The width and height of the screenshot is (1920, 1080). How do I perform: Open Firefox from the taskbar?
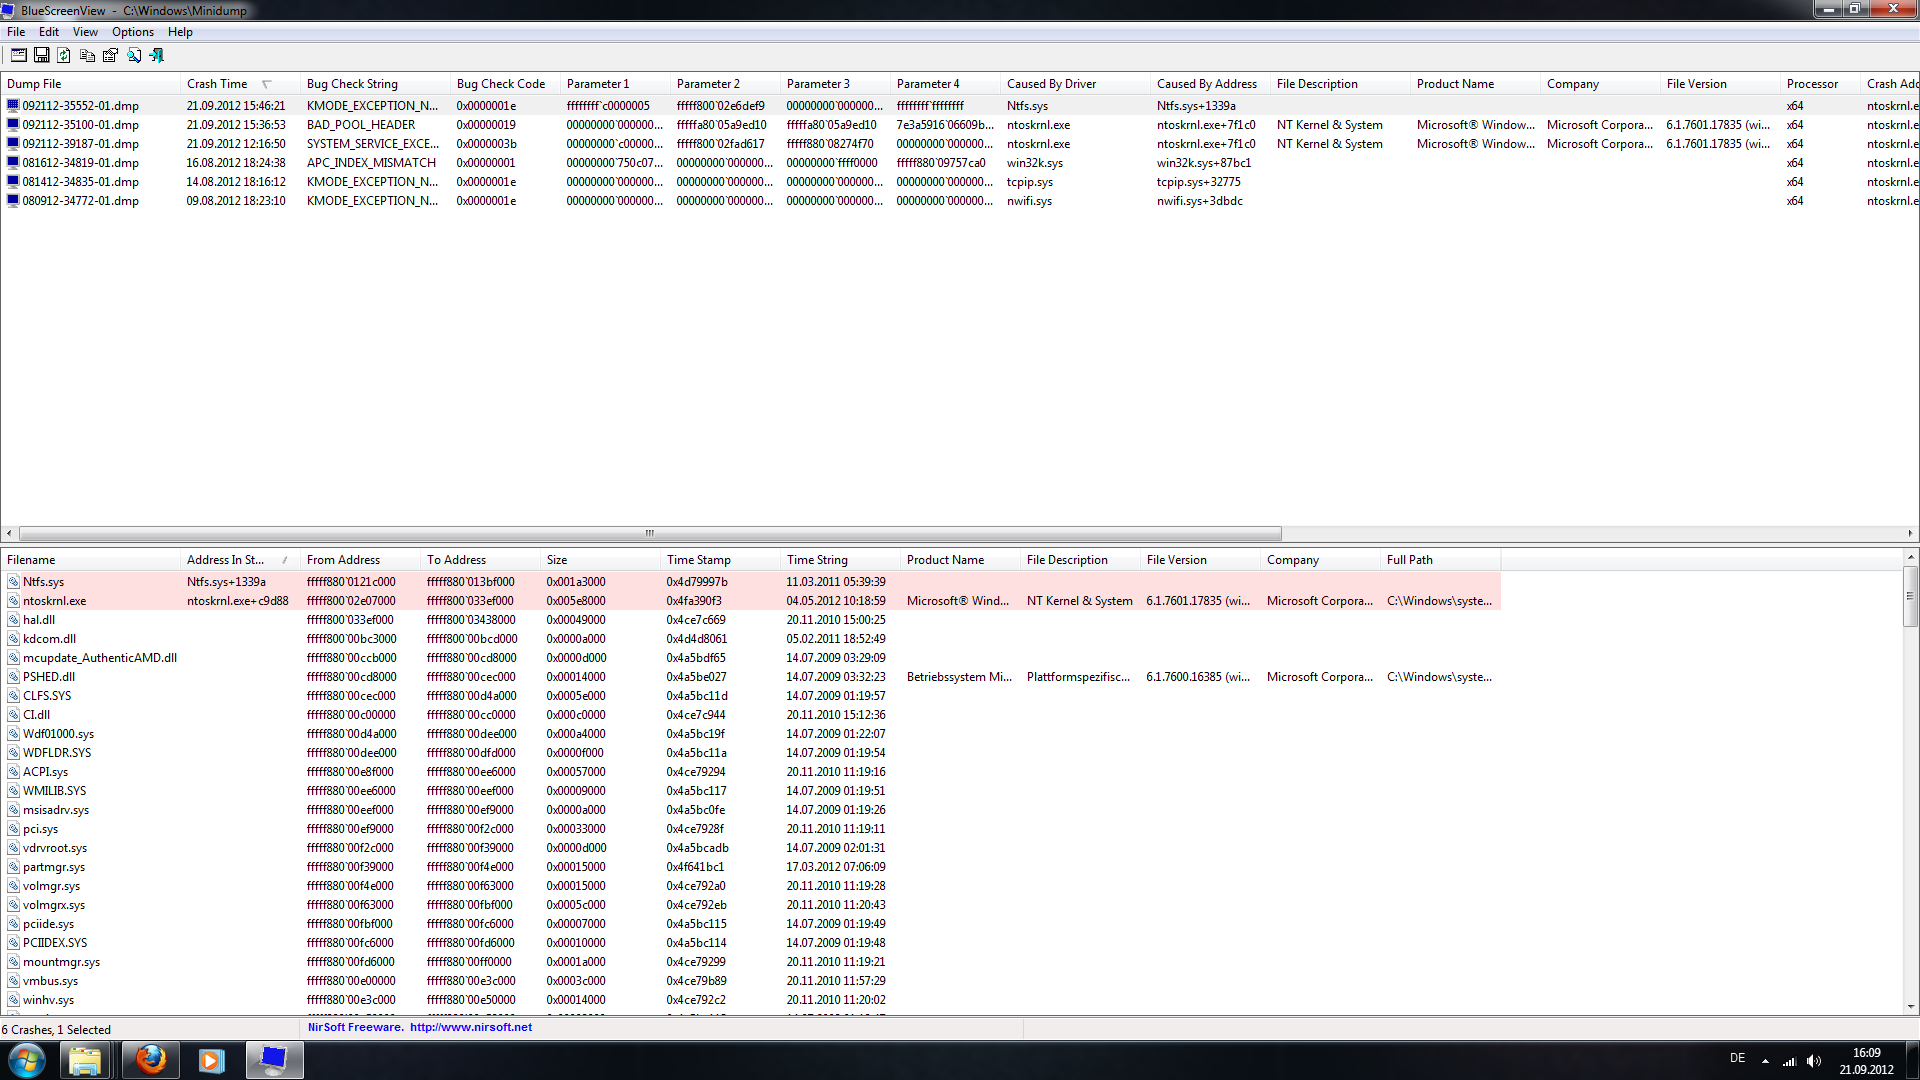coord(150,1060)
